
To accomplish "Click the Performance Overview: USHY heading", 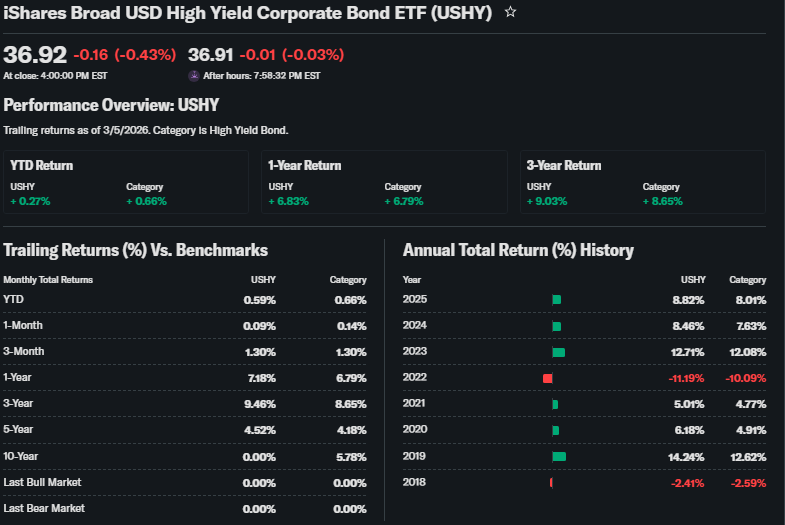I will (x=111, y=105).
